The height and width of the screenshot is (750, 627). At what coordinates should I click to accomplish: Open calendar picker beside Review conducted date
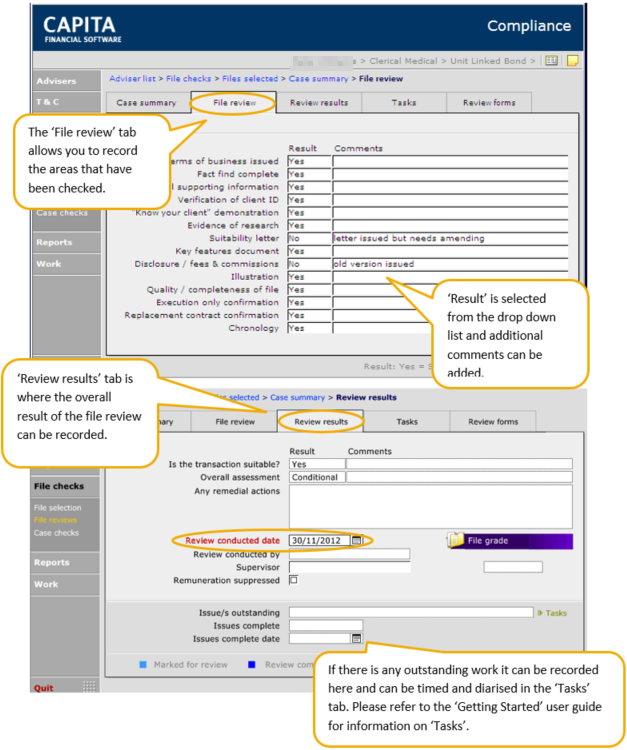click(356, 540)
